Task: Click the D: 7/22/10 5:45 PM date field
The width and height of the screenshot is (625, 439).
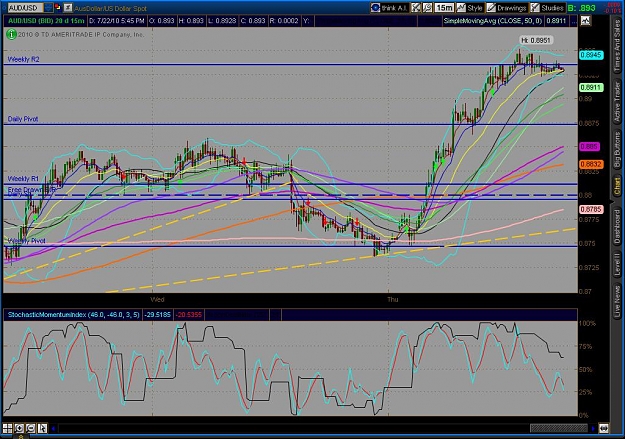Action: tap(117, 21)
